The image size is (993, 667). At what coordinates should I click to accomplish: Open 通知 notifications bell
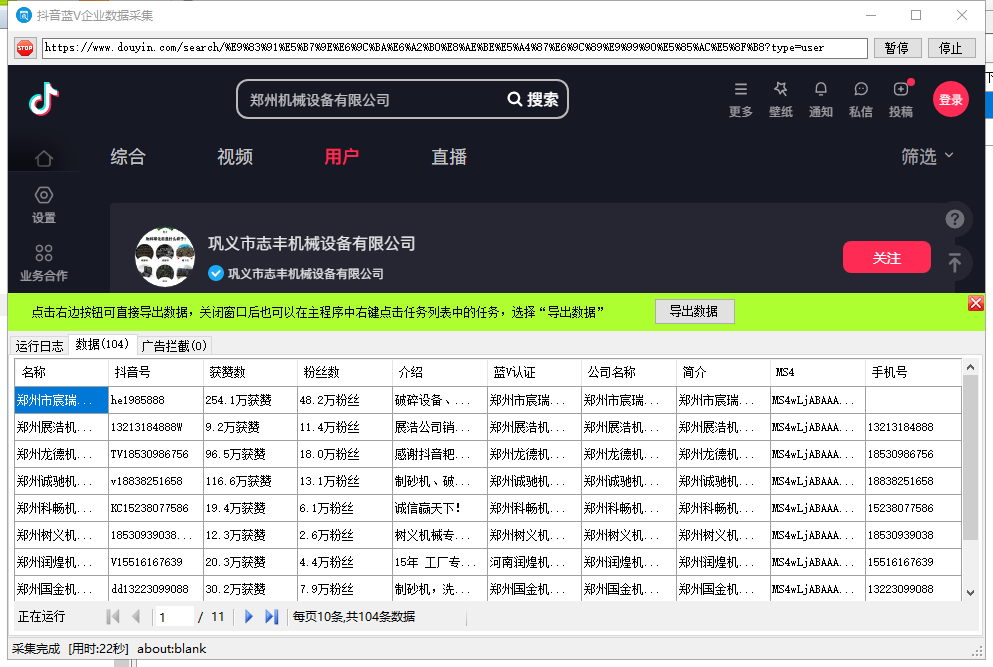click(x=820, y=89)
